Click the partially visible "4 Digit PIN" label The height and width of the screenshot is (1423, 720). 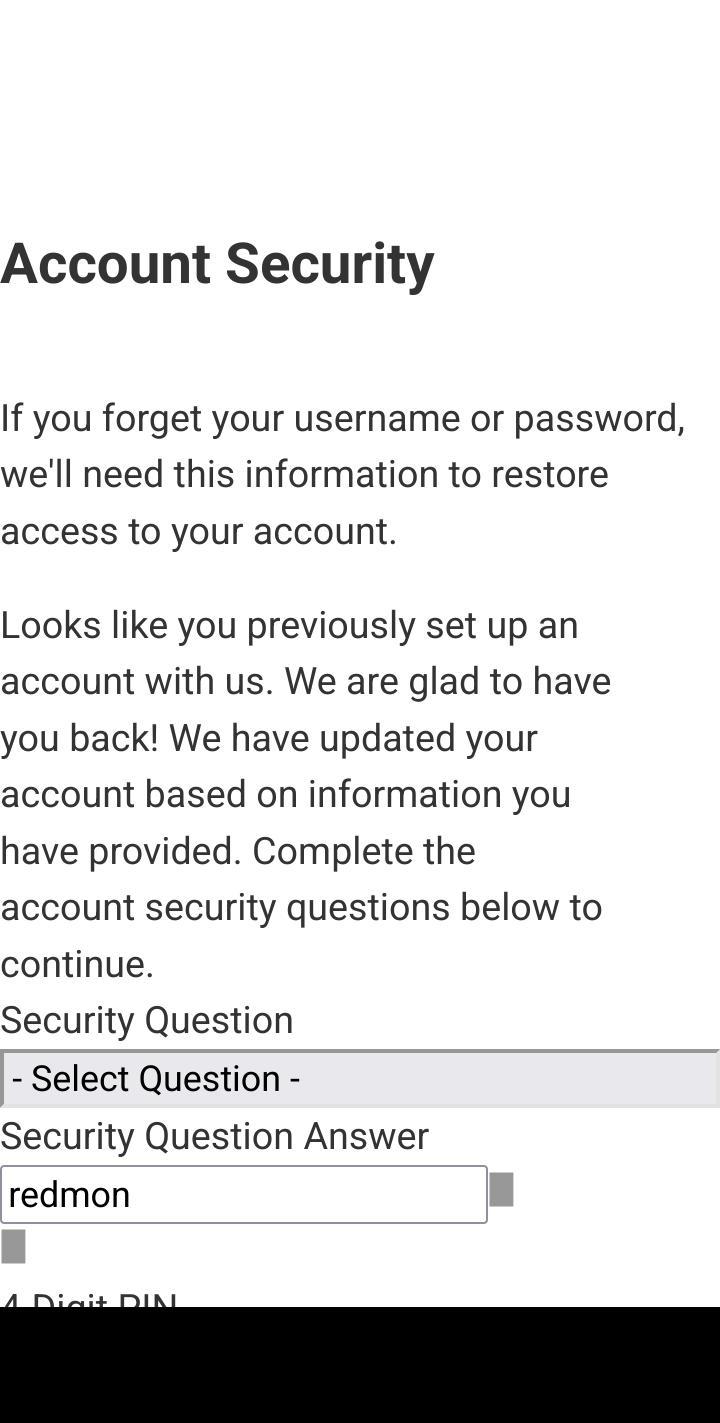pos(89,1298)
